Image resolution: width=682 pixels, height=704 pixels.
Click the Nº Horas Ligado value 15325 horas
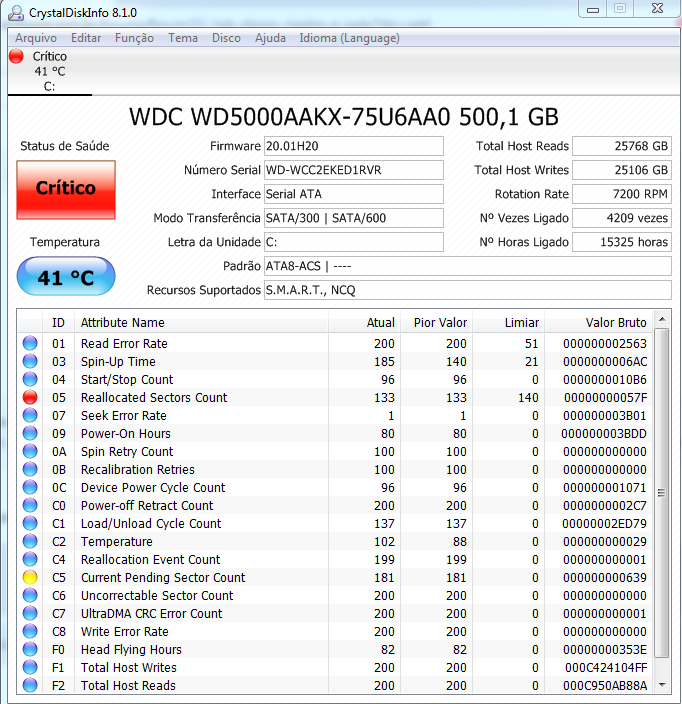coord(622,242)
